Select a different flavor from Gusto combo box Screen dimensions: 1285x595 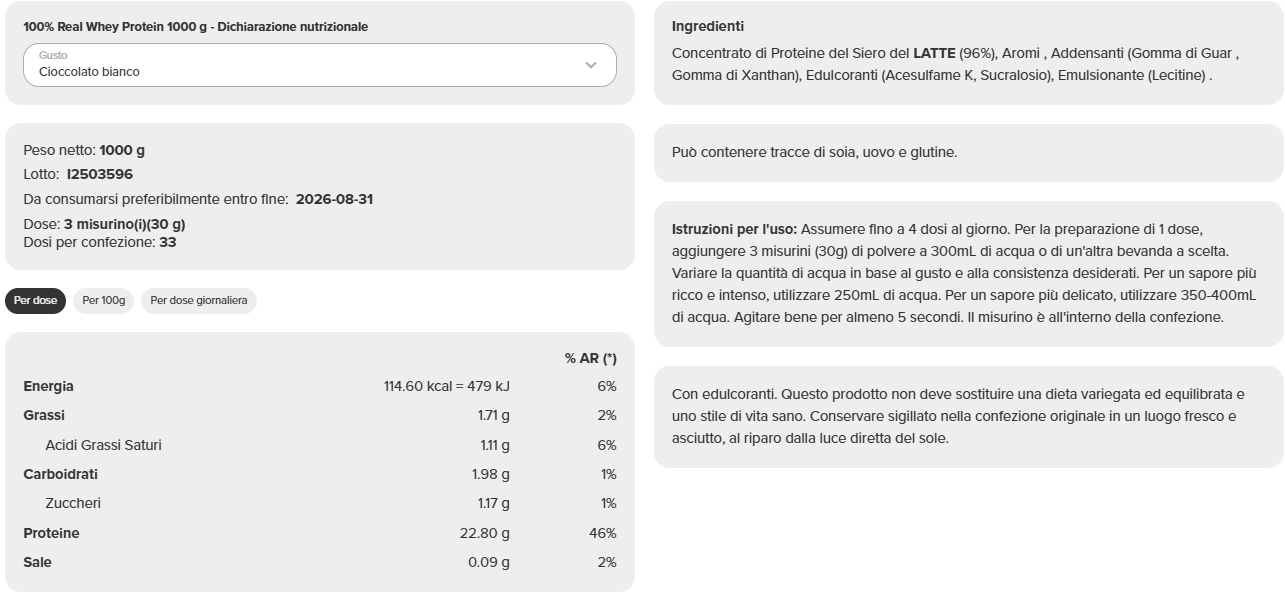click(x=320, y=65)
